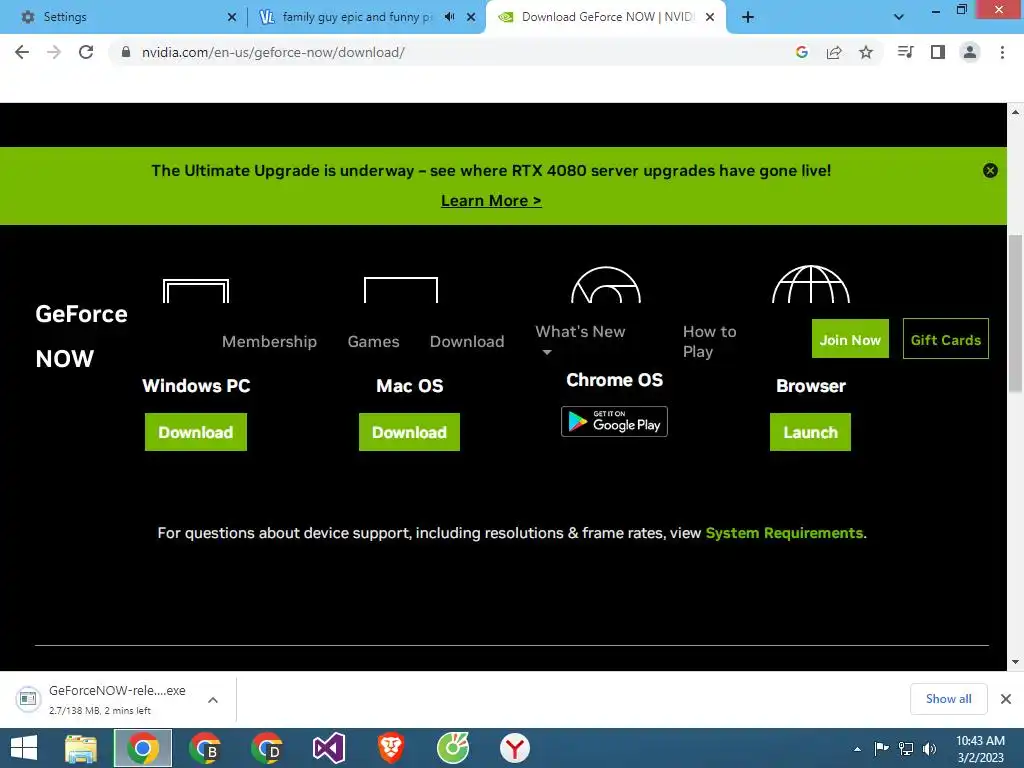Open the Games menu item

[x=373, y=341]
